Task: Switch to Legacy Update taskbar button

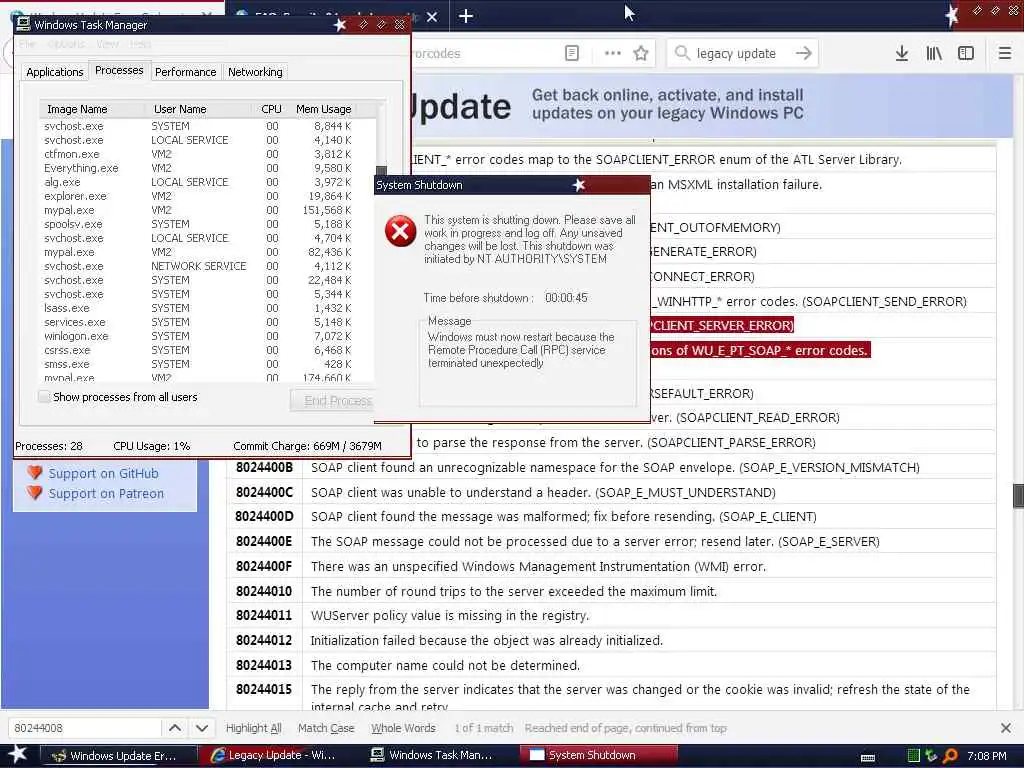Action: tap(277, 755)
